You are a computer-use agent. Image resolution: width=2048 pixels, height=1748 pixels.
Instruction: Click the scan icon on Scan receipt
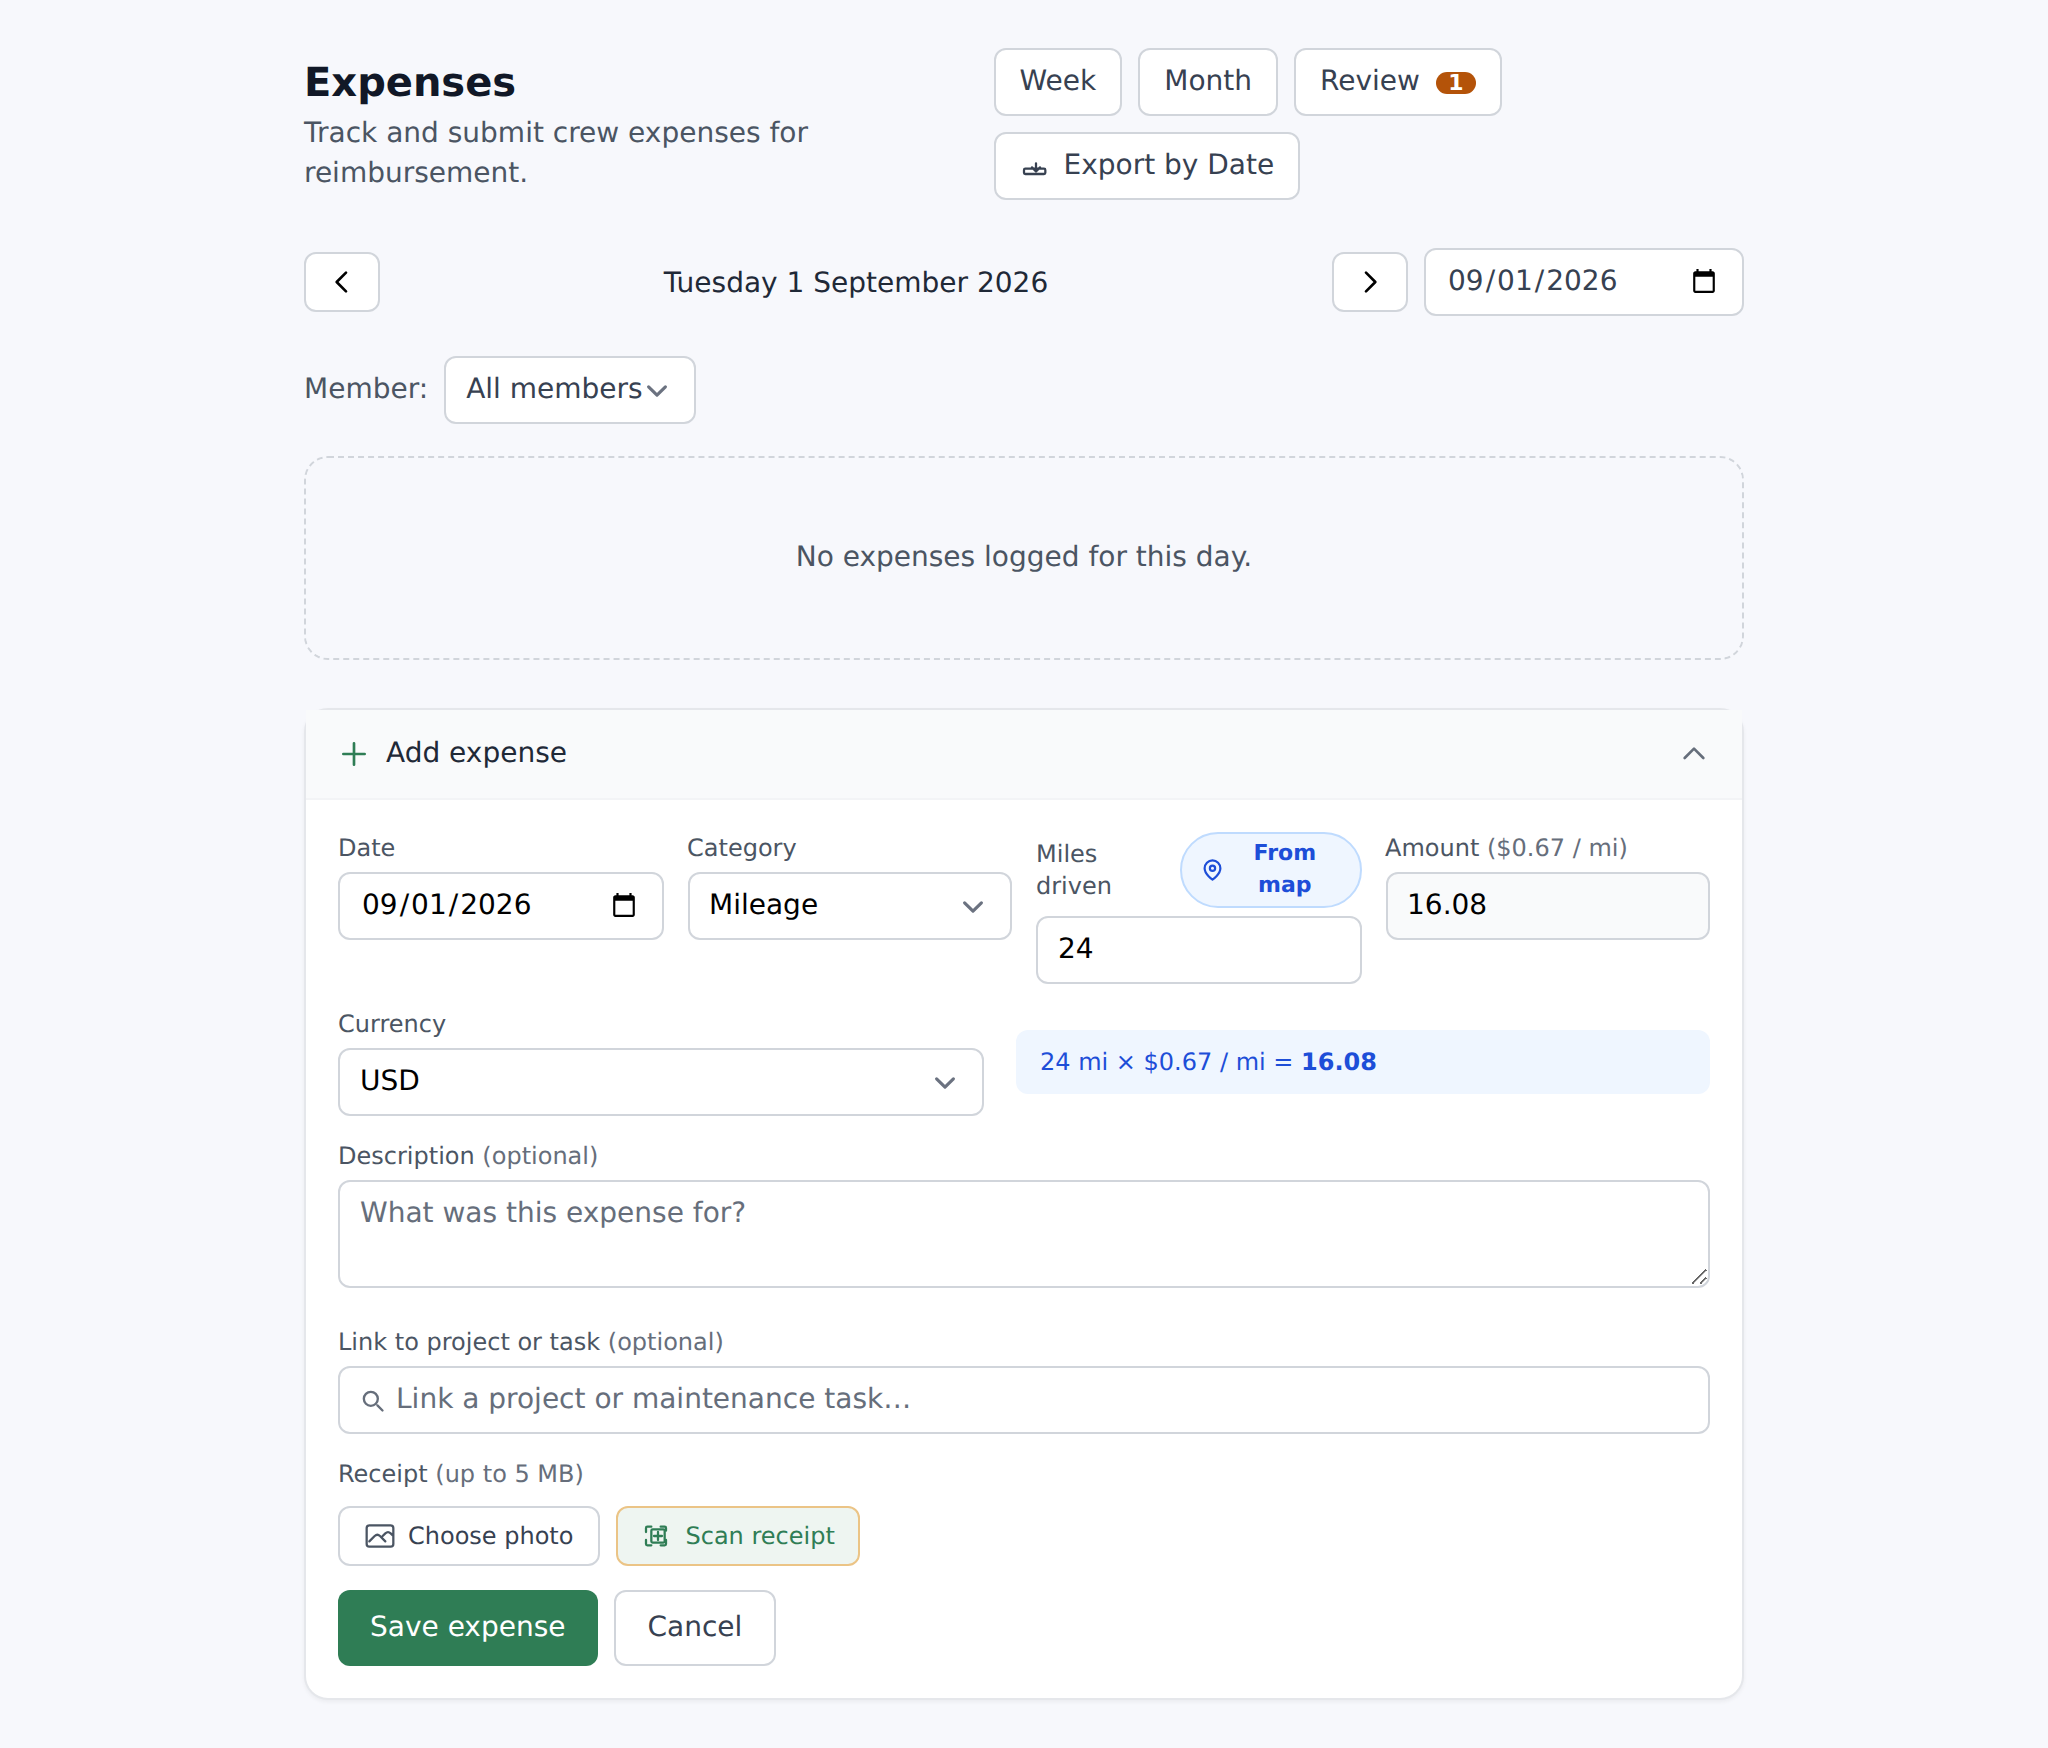pyautogui.click(x=656, y=1536)
